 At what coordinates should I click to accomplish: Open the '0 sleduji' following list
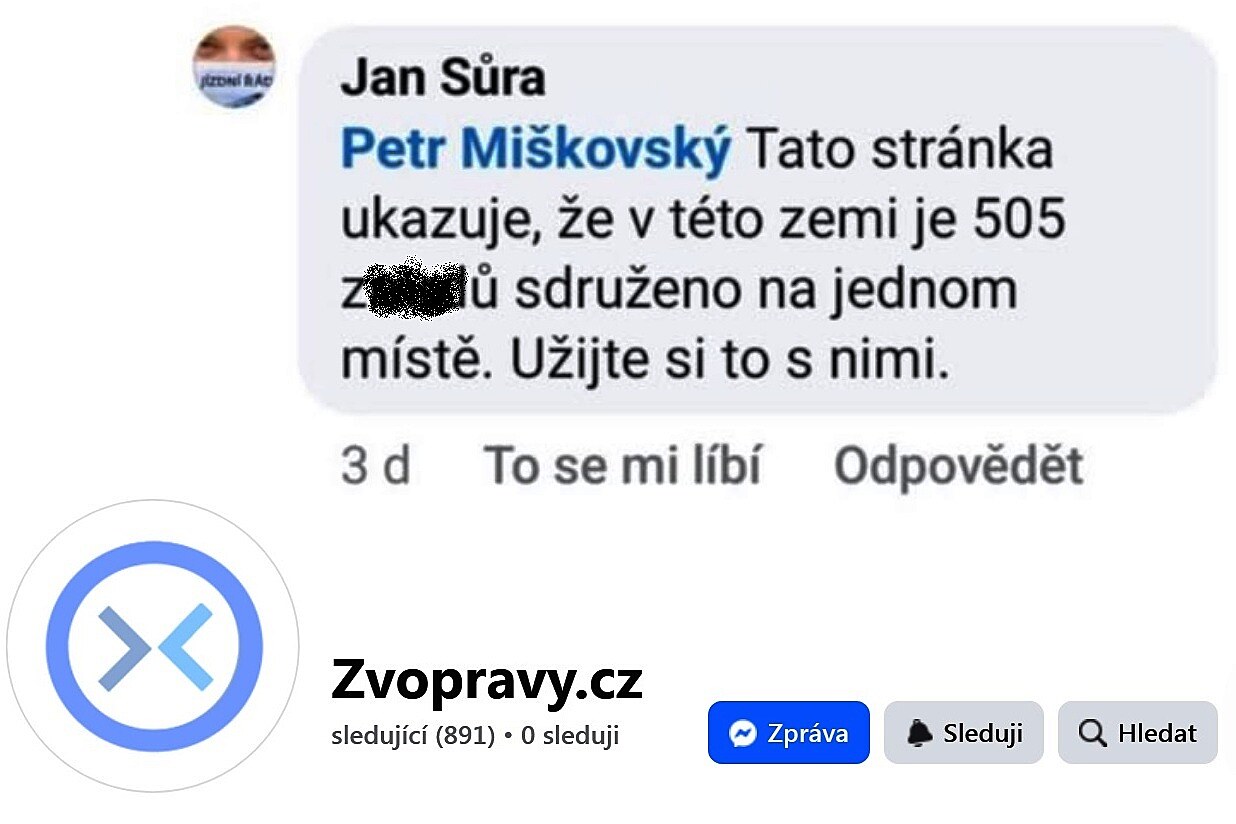click(x=570, y=736)
